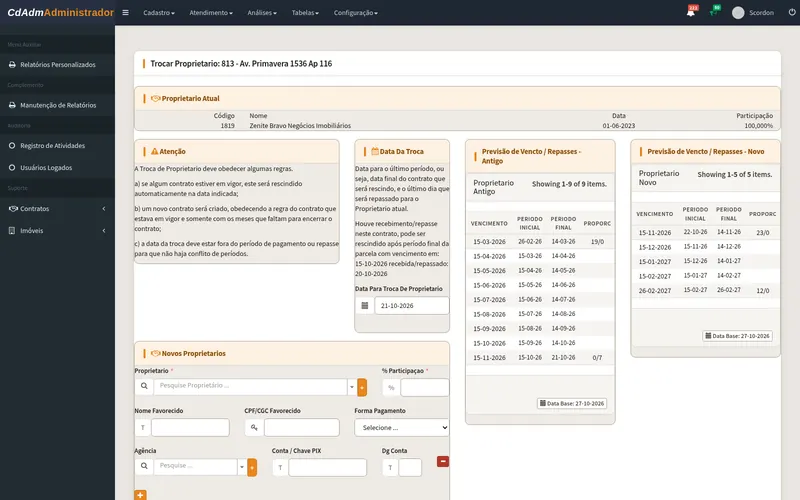Click the calendar icon beside 21-10-2026
Image resolution: width=800 pixels, height=500 pixels.
pos(365,306)
